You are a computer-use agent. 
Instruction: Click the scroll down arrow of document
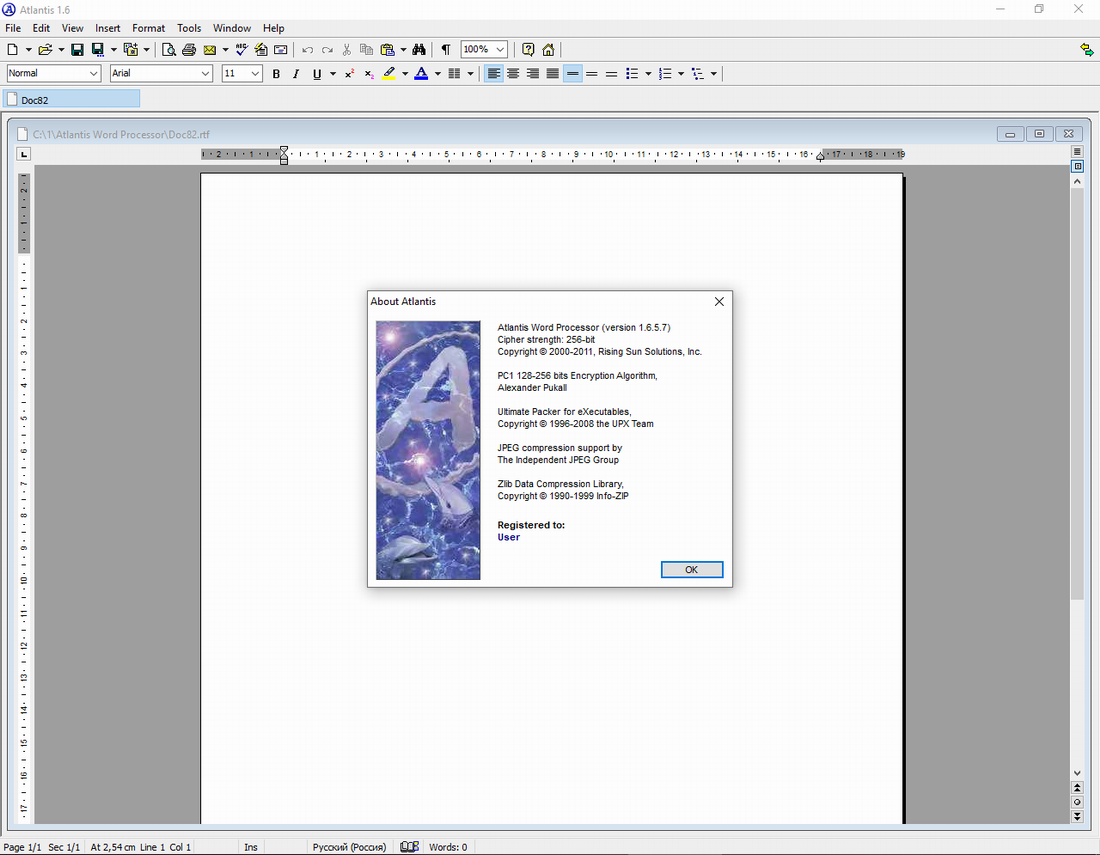(1078, 773)
